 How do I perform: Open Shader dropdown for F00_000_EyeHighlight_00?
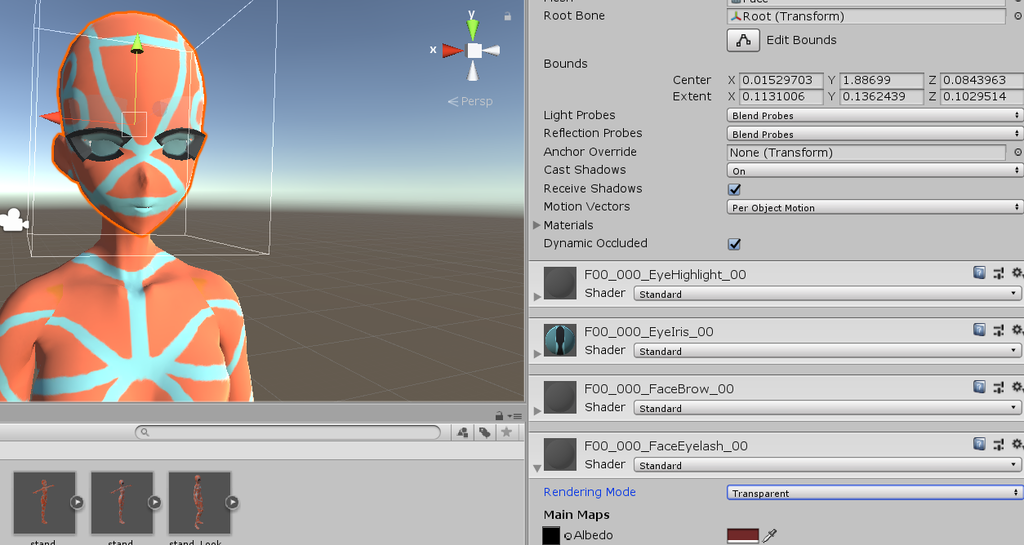coord(827,294)
